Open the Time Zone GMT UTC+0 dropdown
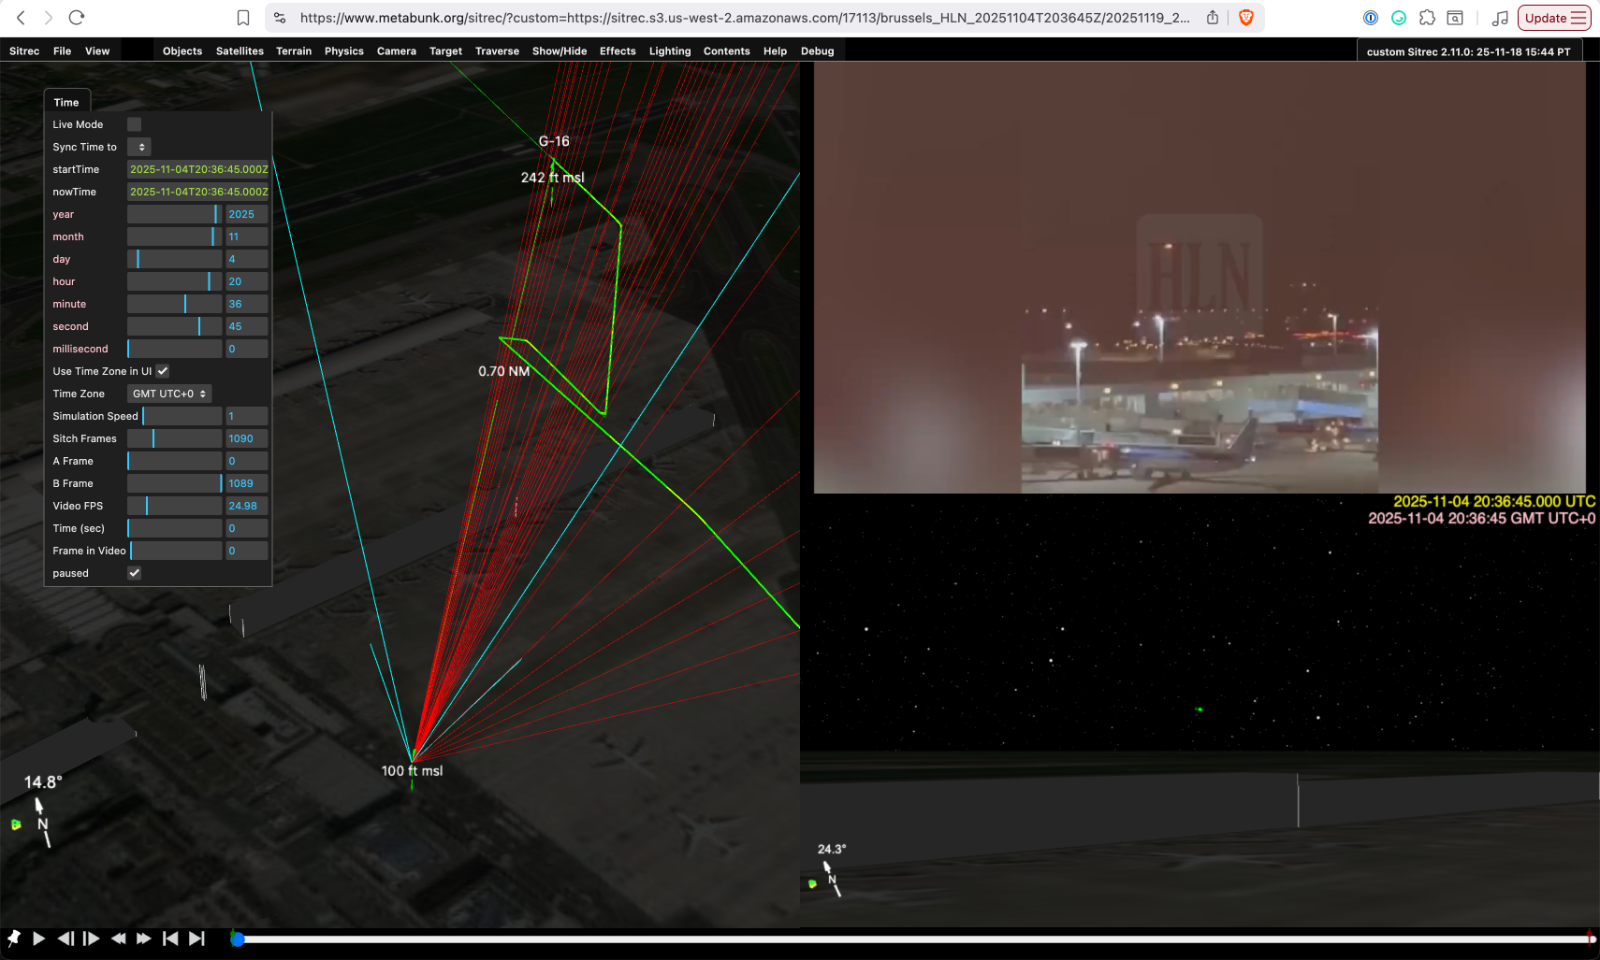This screenshot has height=960, width=1600. tap(168, 394)
